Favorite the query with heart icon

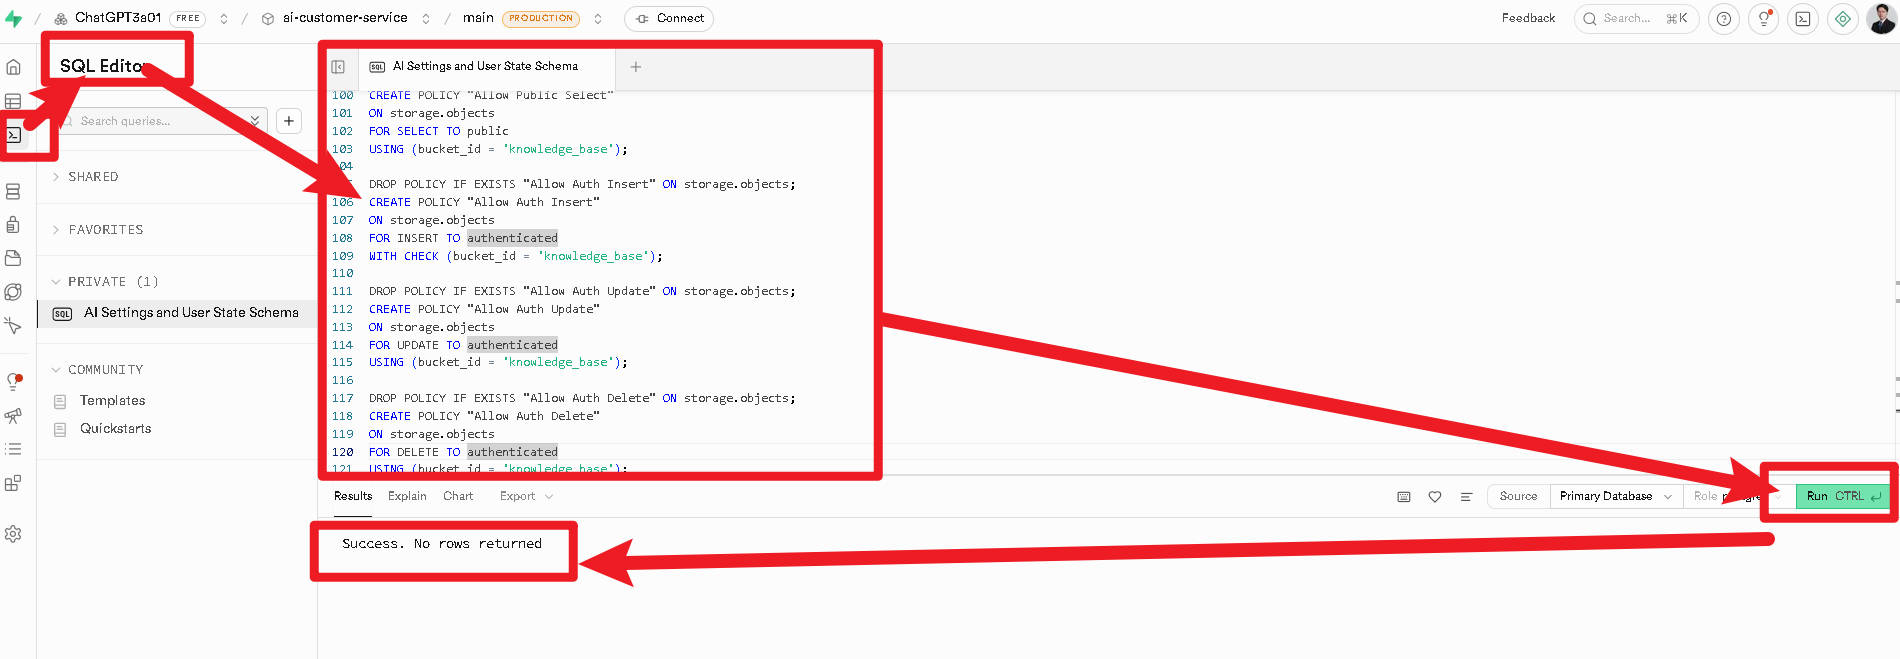pyautogui.click(x=1435, y=496)
